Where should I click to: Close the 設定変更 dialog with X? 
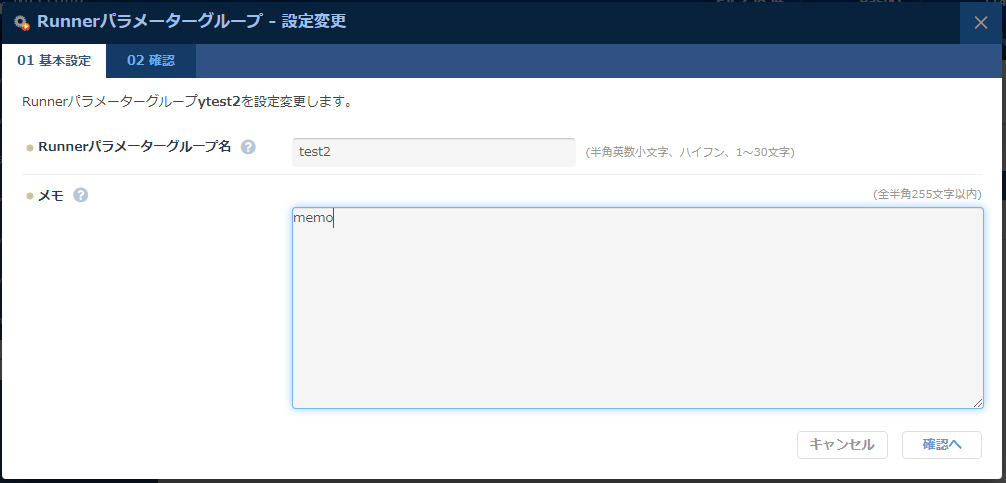[981, 22]
